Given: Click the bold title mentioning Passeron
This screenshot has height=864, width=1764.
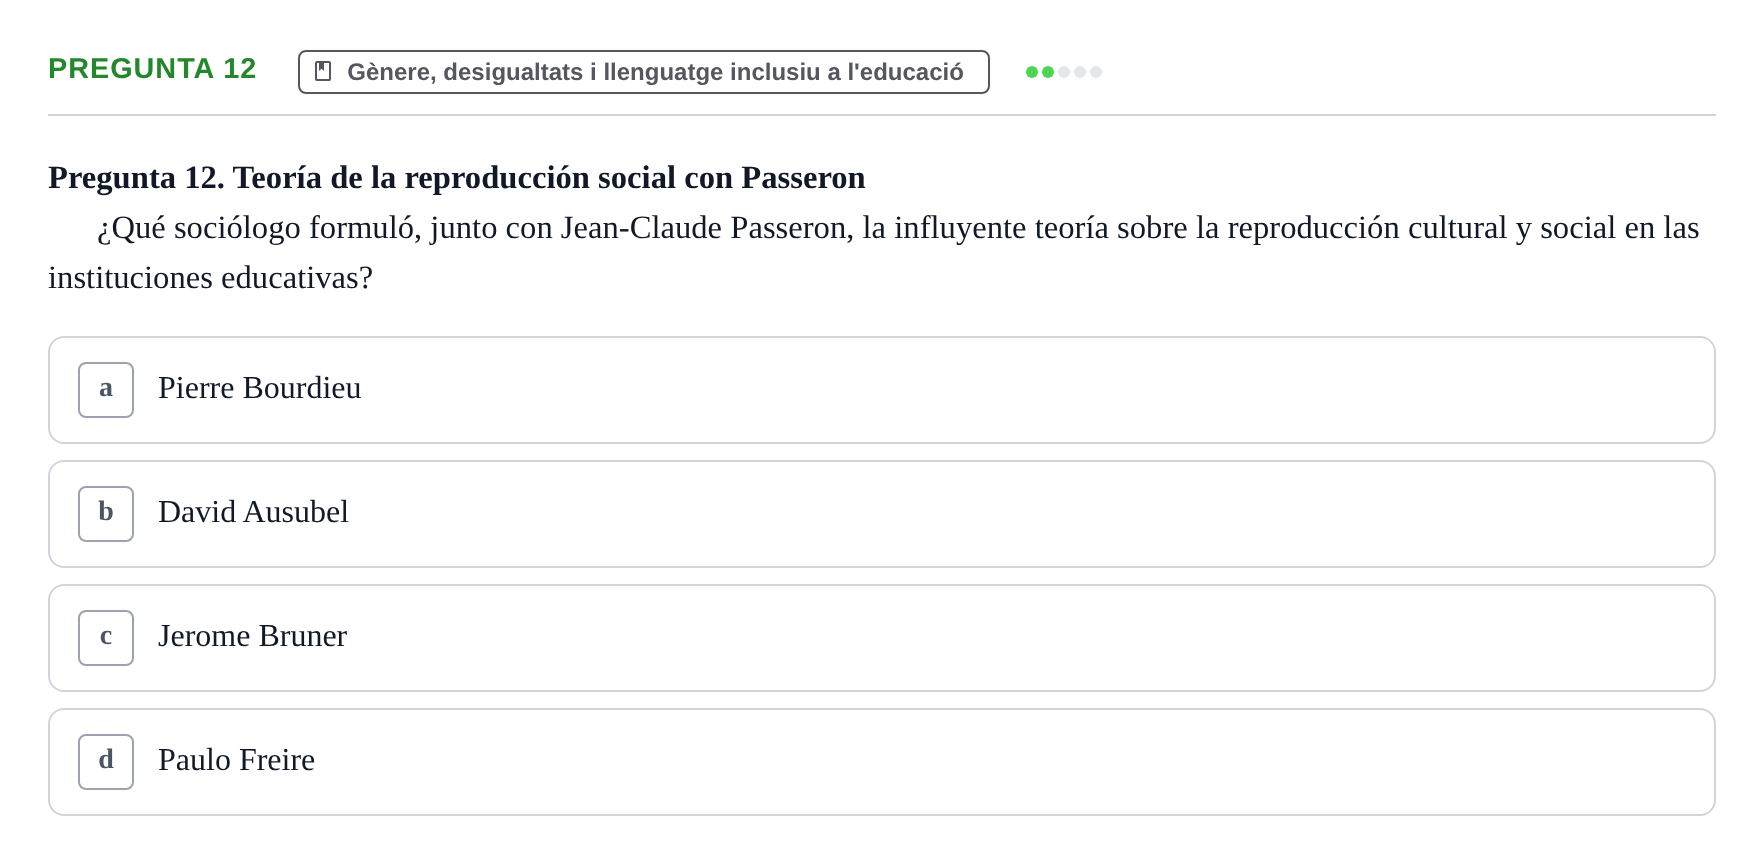Looking at the screenshot, I should point(457,177).
